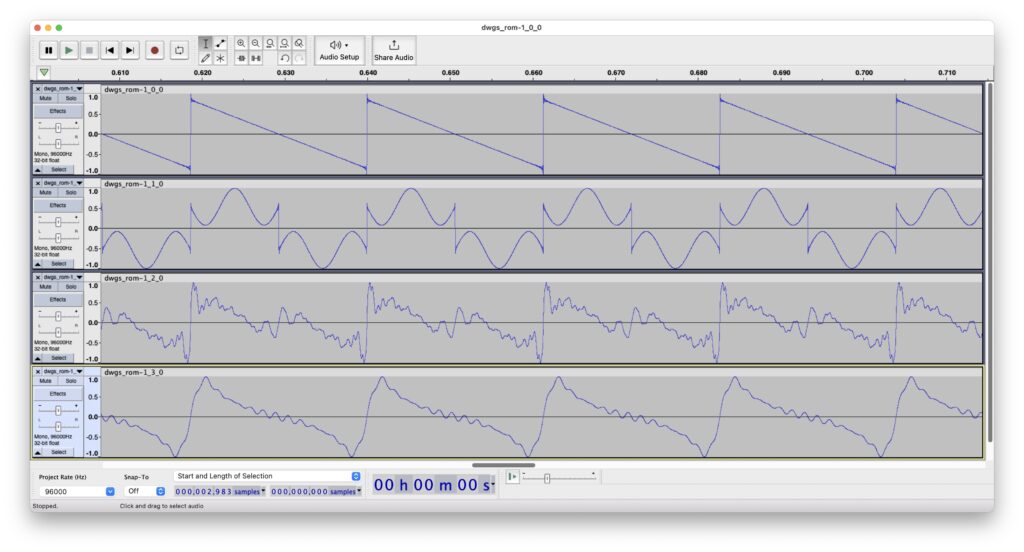Image resolution: width=1024 pixels, height=552 pixels.
Task: Click the Zoom In magnifier
Action: point(241,44)
